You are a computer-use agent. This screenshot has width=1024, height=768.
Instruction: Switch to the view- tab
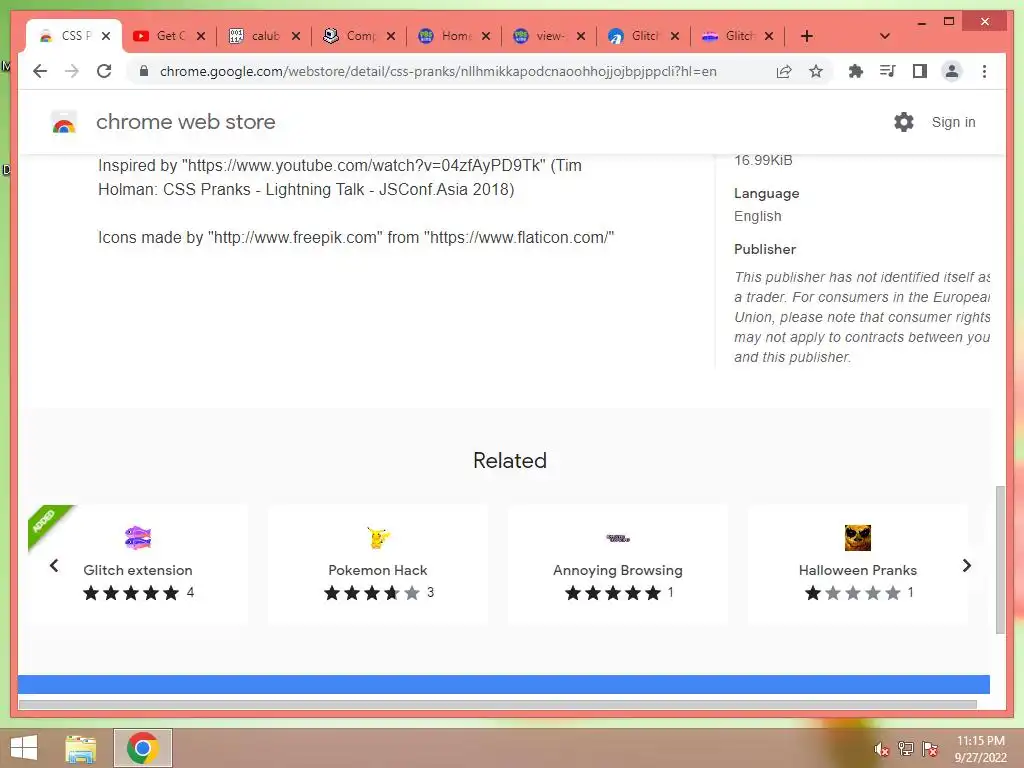pos(547,36)
